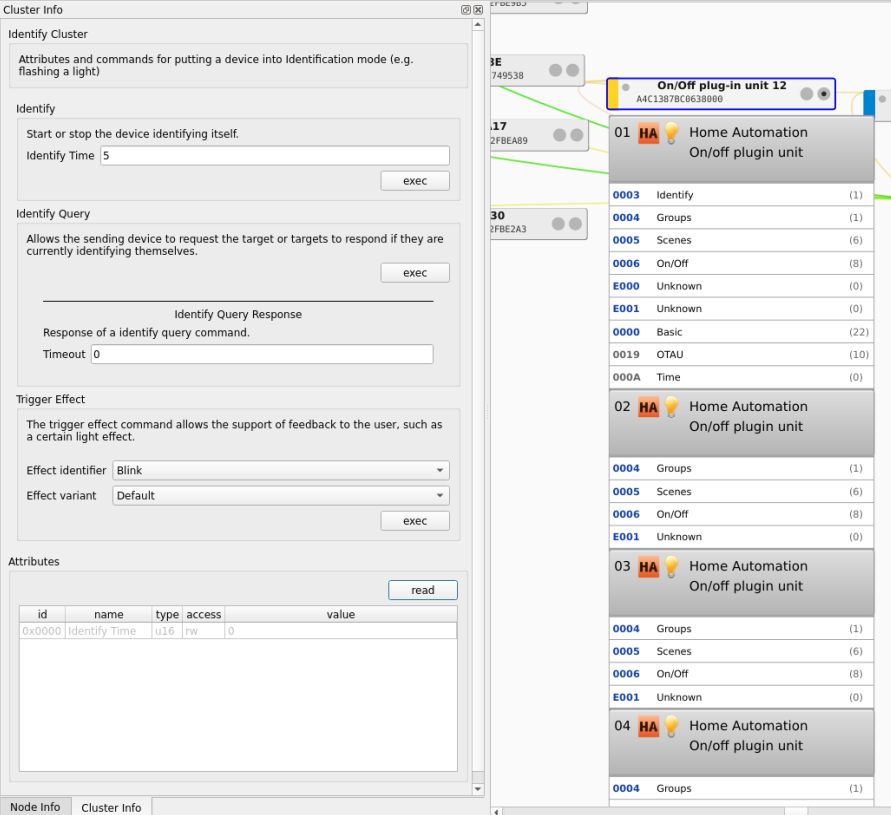This screenshot has width=891, height=815.
Task: Click the read attributes button
Action: (423, 590)
